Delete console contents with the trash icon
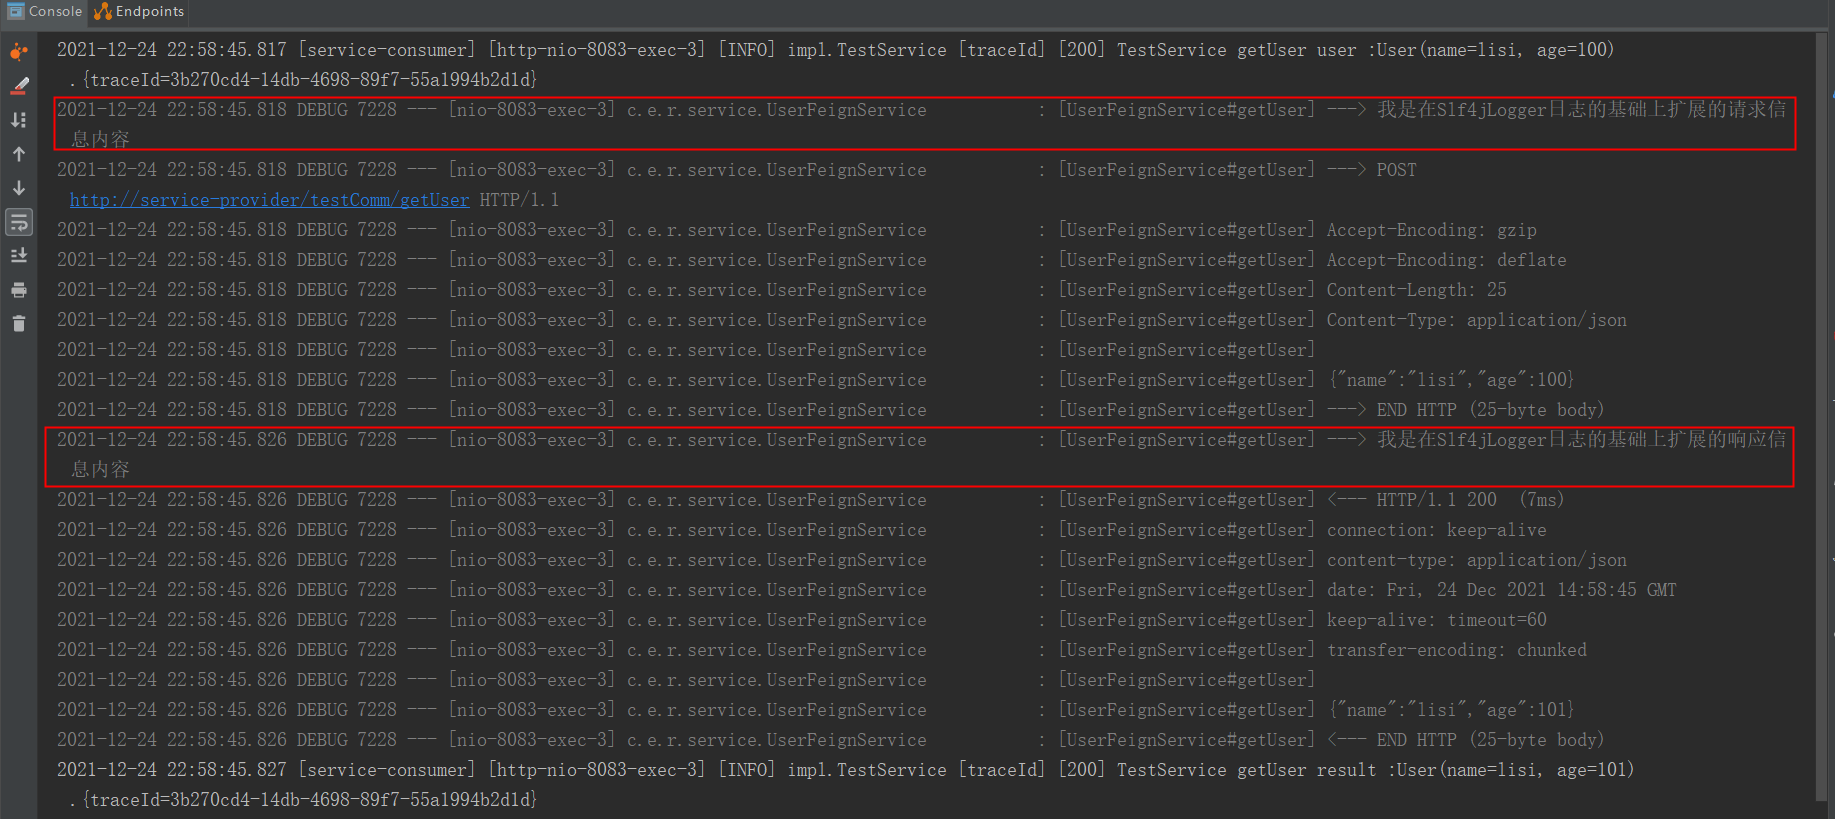Screen dimensions: 1835x819 click(18, 322)
